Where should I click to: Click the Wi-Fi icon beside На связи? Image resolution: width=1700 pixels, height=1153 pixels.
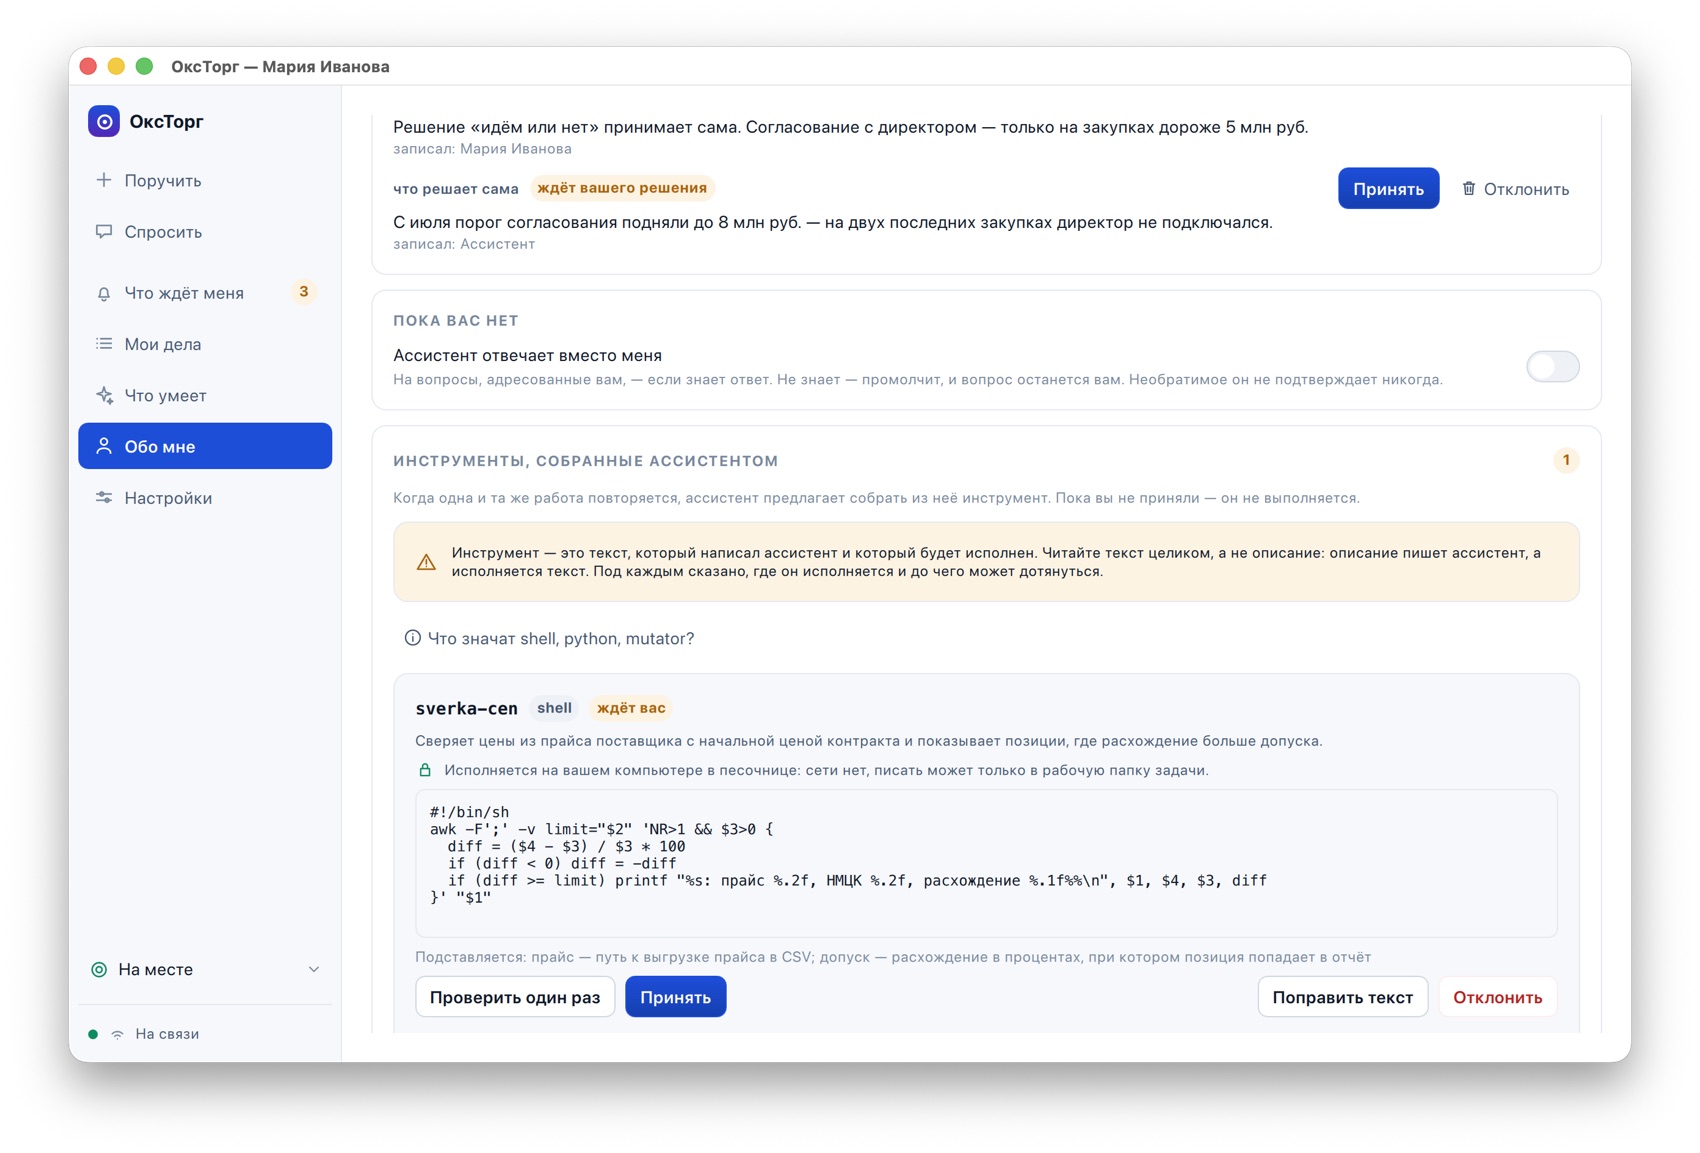coord(118,1034)
